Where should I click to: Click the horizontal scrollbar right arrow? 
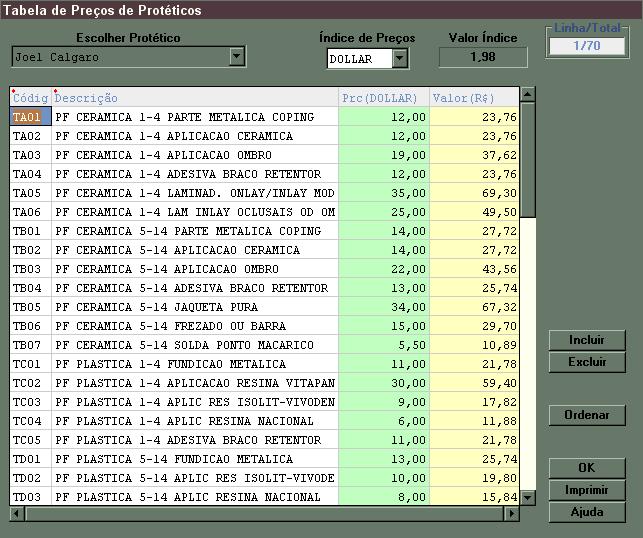pyautogui.click(x=511, y=513)
